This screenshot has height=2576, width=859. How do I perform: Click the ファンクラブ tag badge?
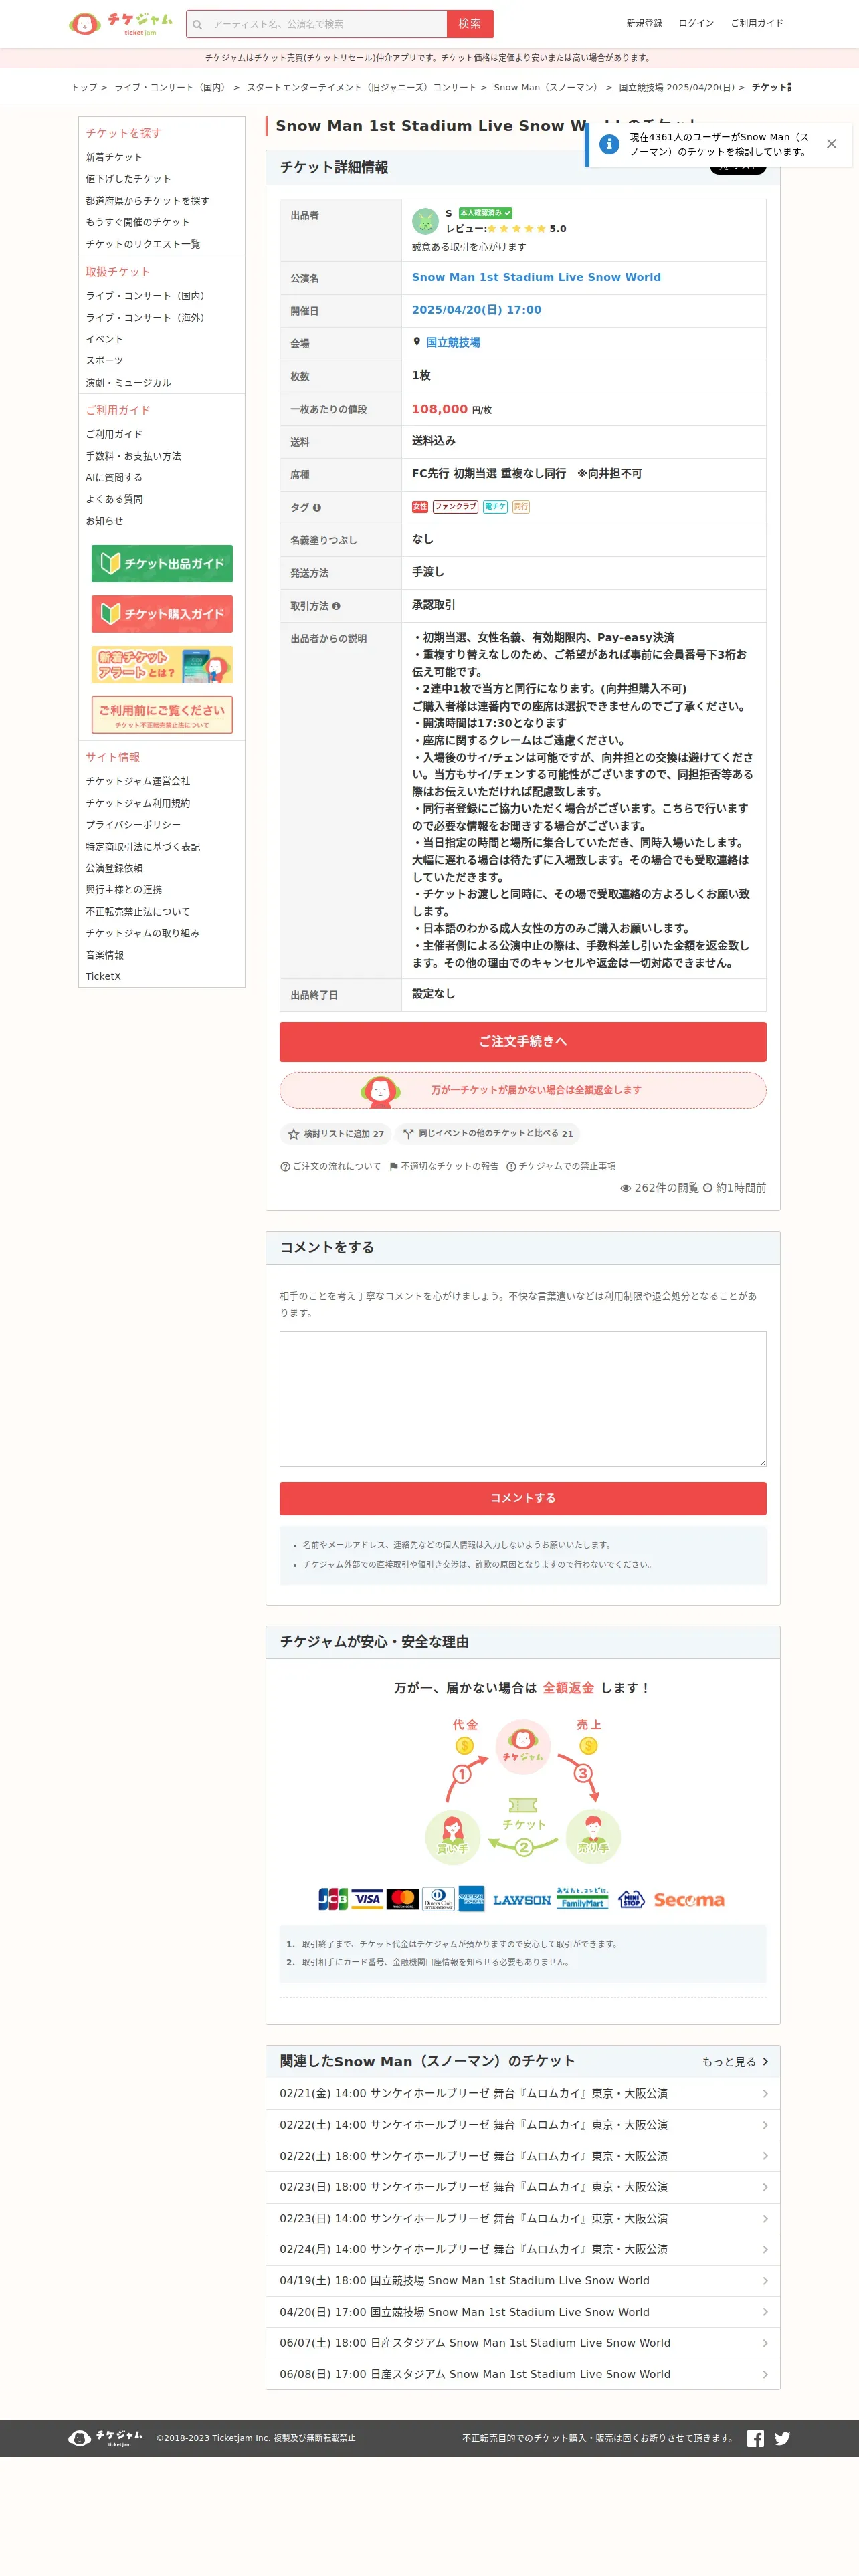point(456,507)
